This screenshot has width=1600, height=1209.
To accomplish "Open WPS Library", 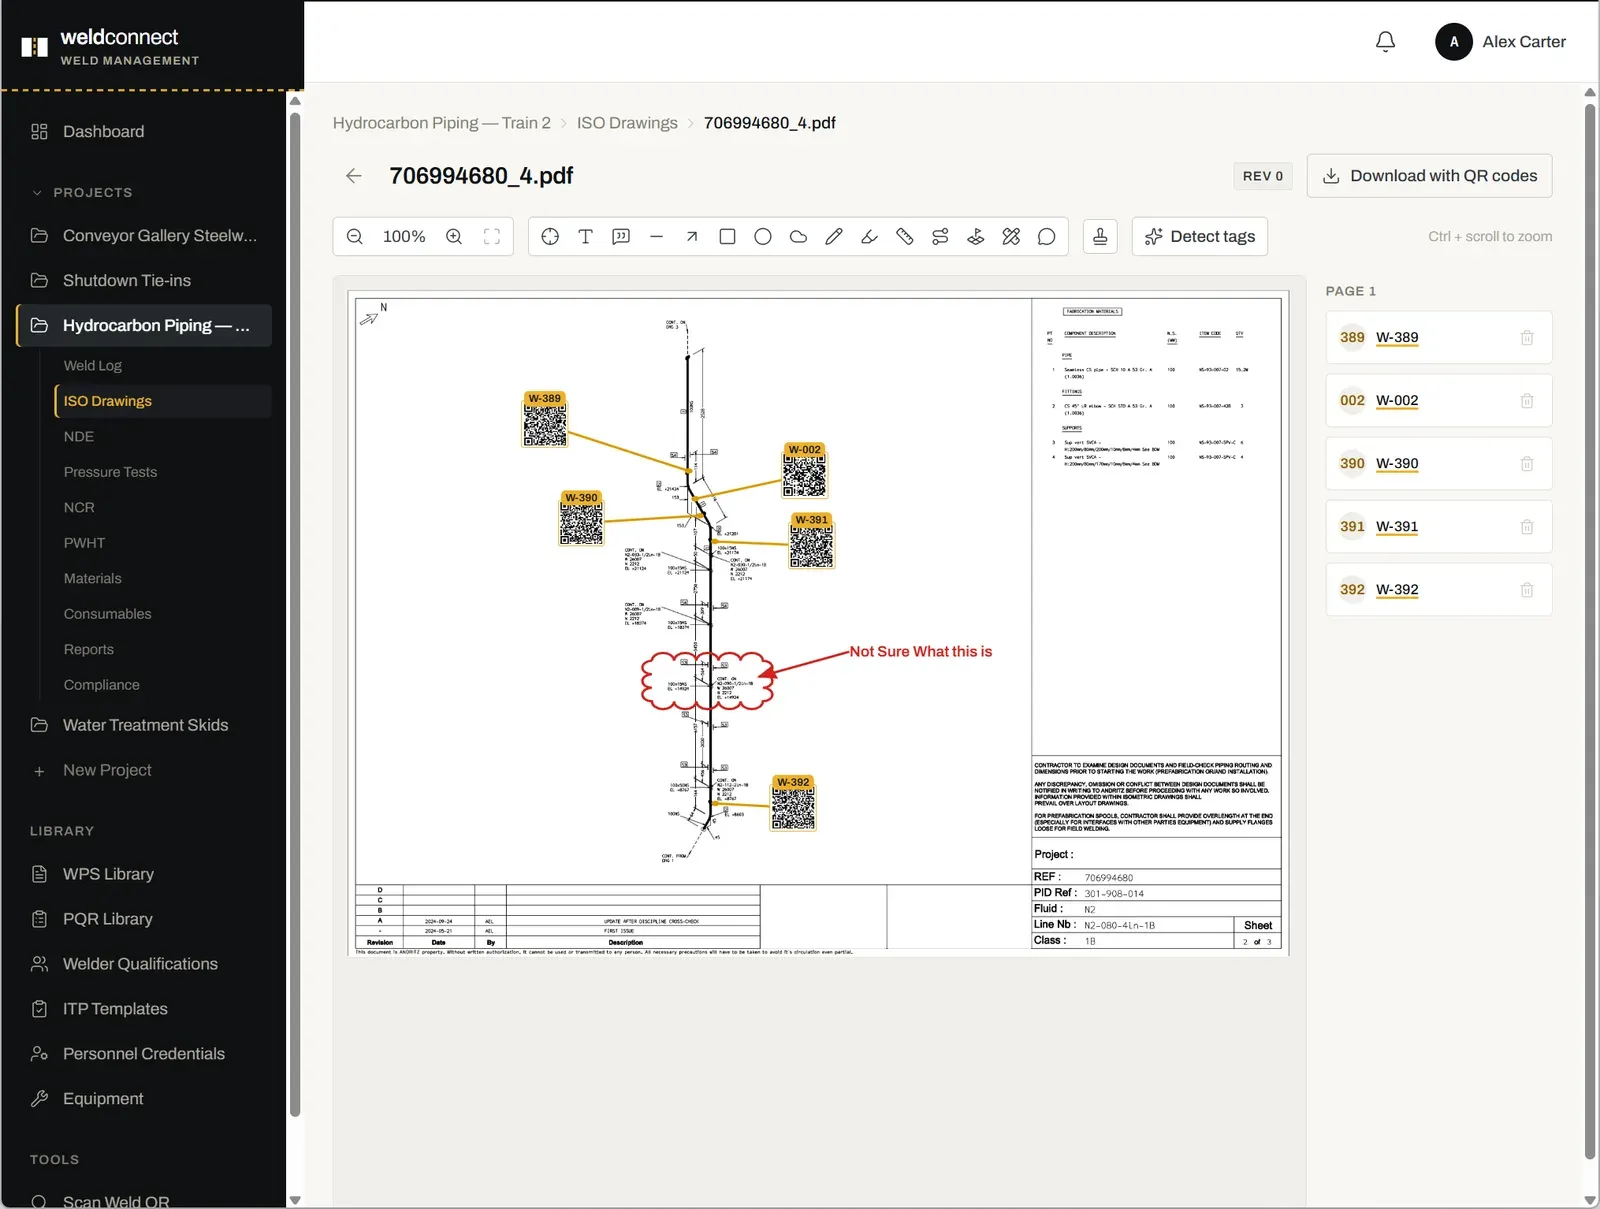I will point(144,874).
